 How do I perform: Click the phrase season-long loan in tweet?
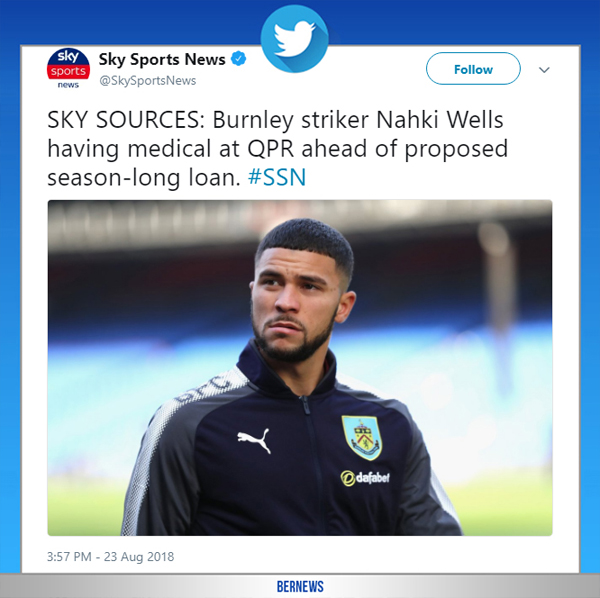coord(143,178)
